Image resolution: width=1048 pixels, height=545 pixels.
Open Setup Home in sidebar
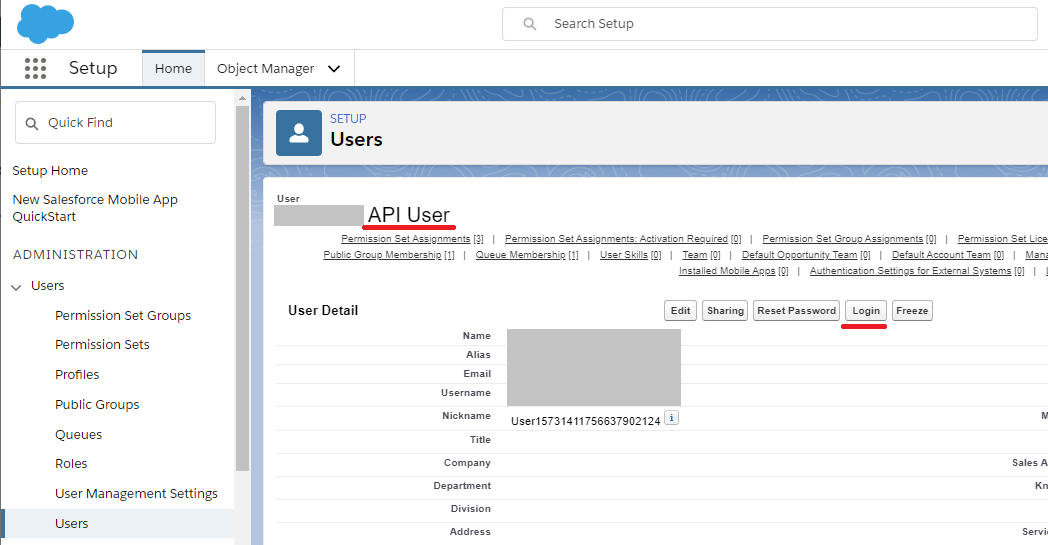tap(50, 171)
